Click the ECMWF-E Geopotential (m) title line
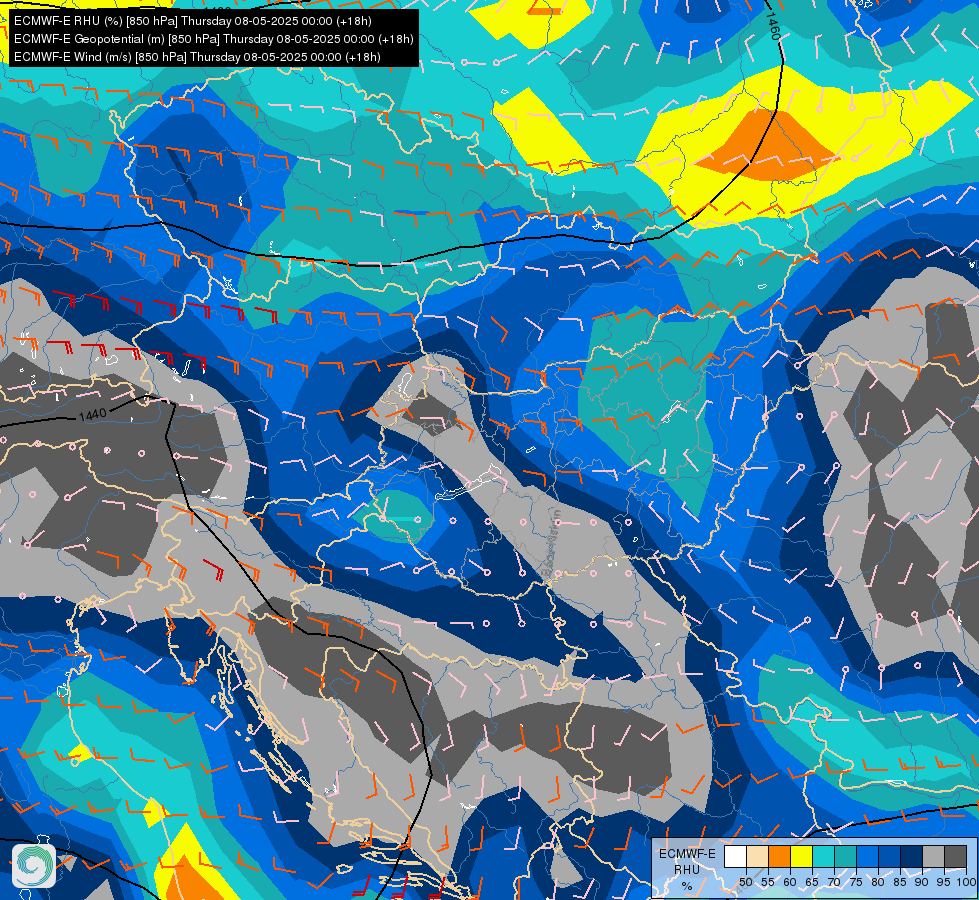 214,39
